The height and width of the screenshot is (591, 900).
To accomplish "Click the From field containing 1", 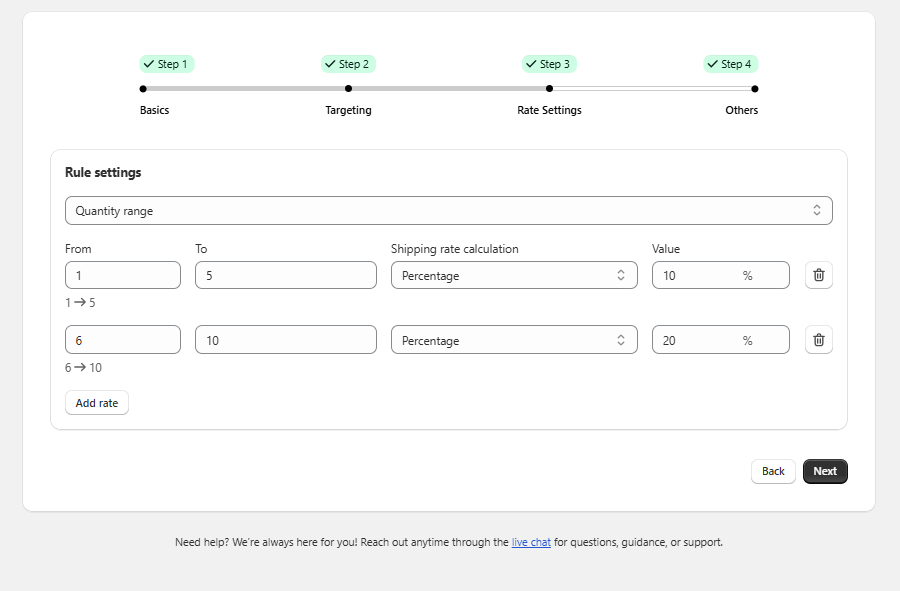I will [x=122, y=275].
